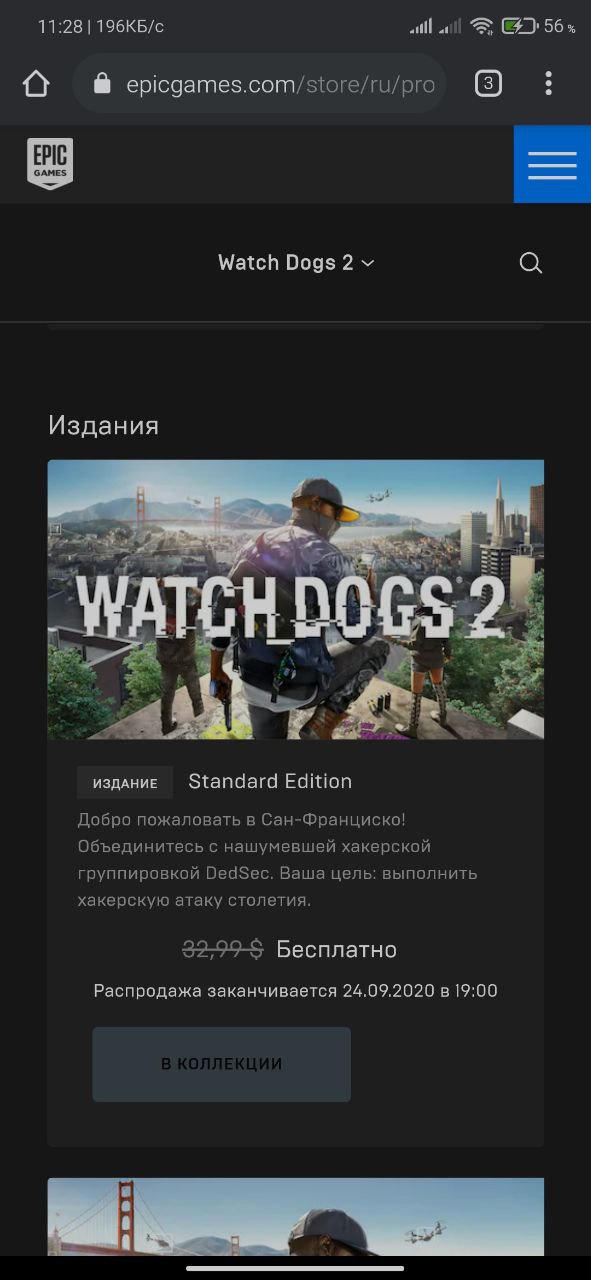
Task: Open the browser tab switcher showing 3
Action: (x=488, y=84)
